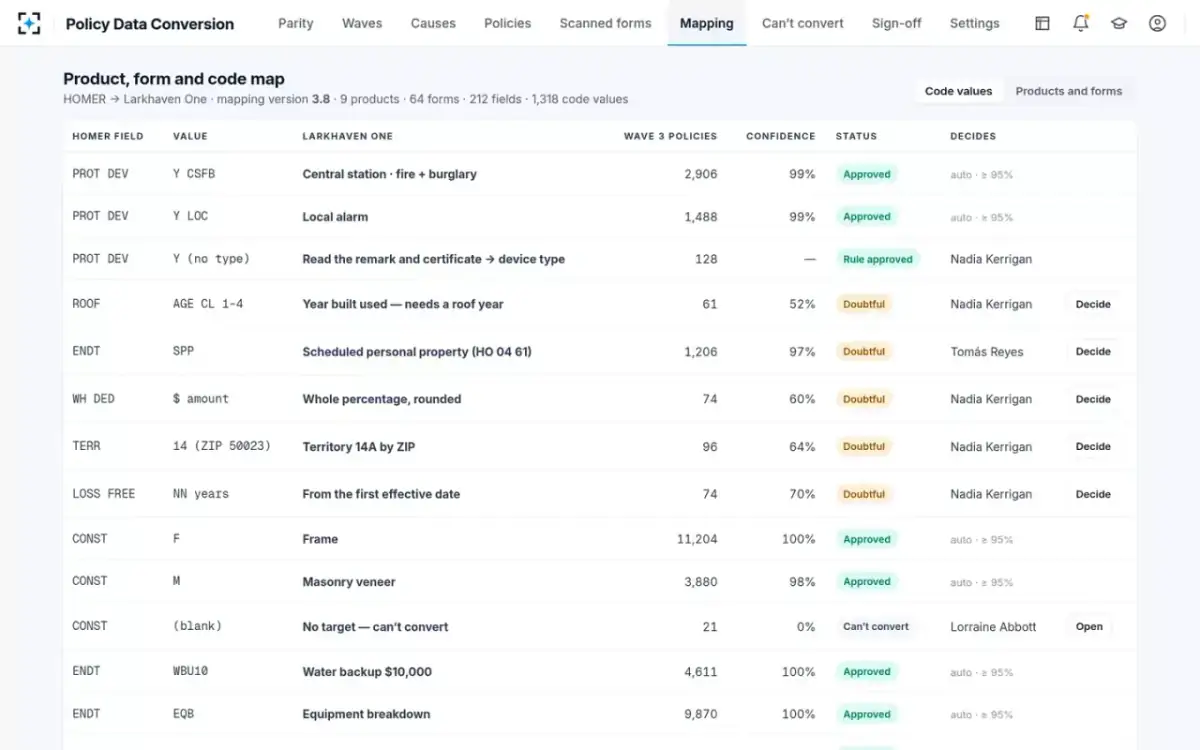This screenshot has width=1200, height=750.
Task: Click Decide for TERR 14 row
Action: click(1093, 447)
